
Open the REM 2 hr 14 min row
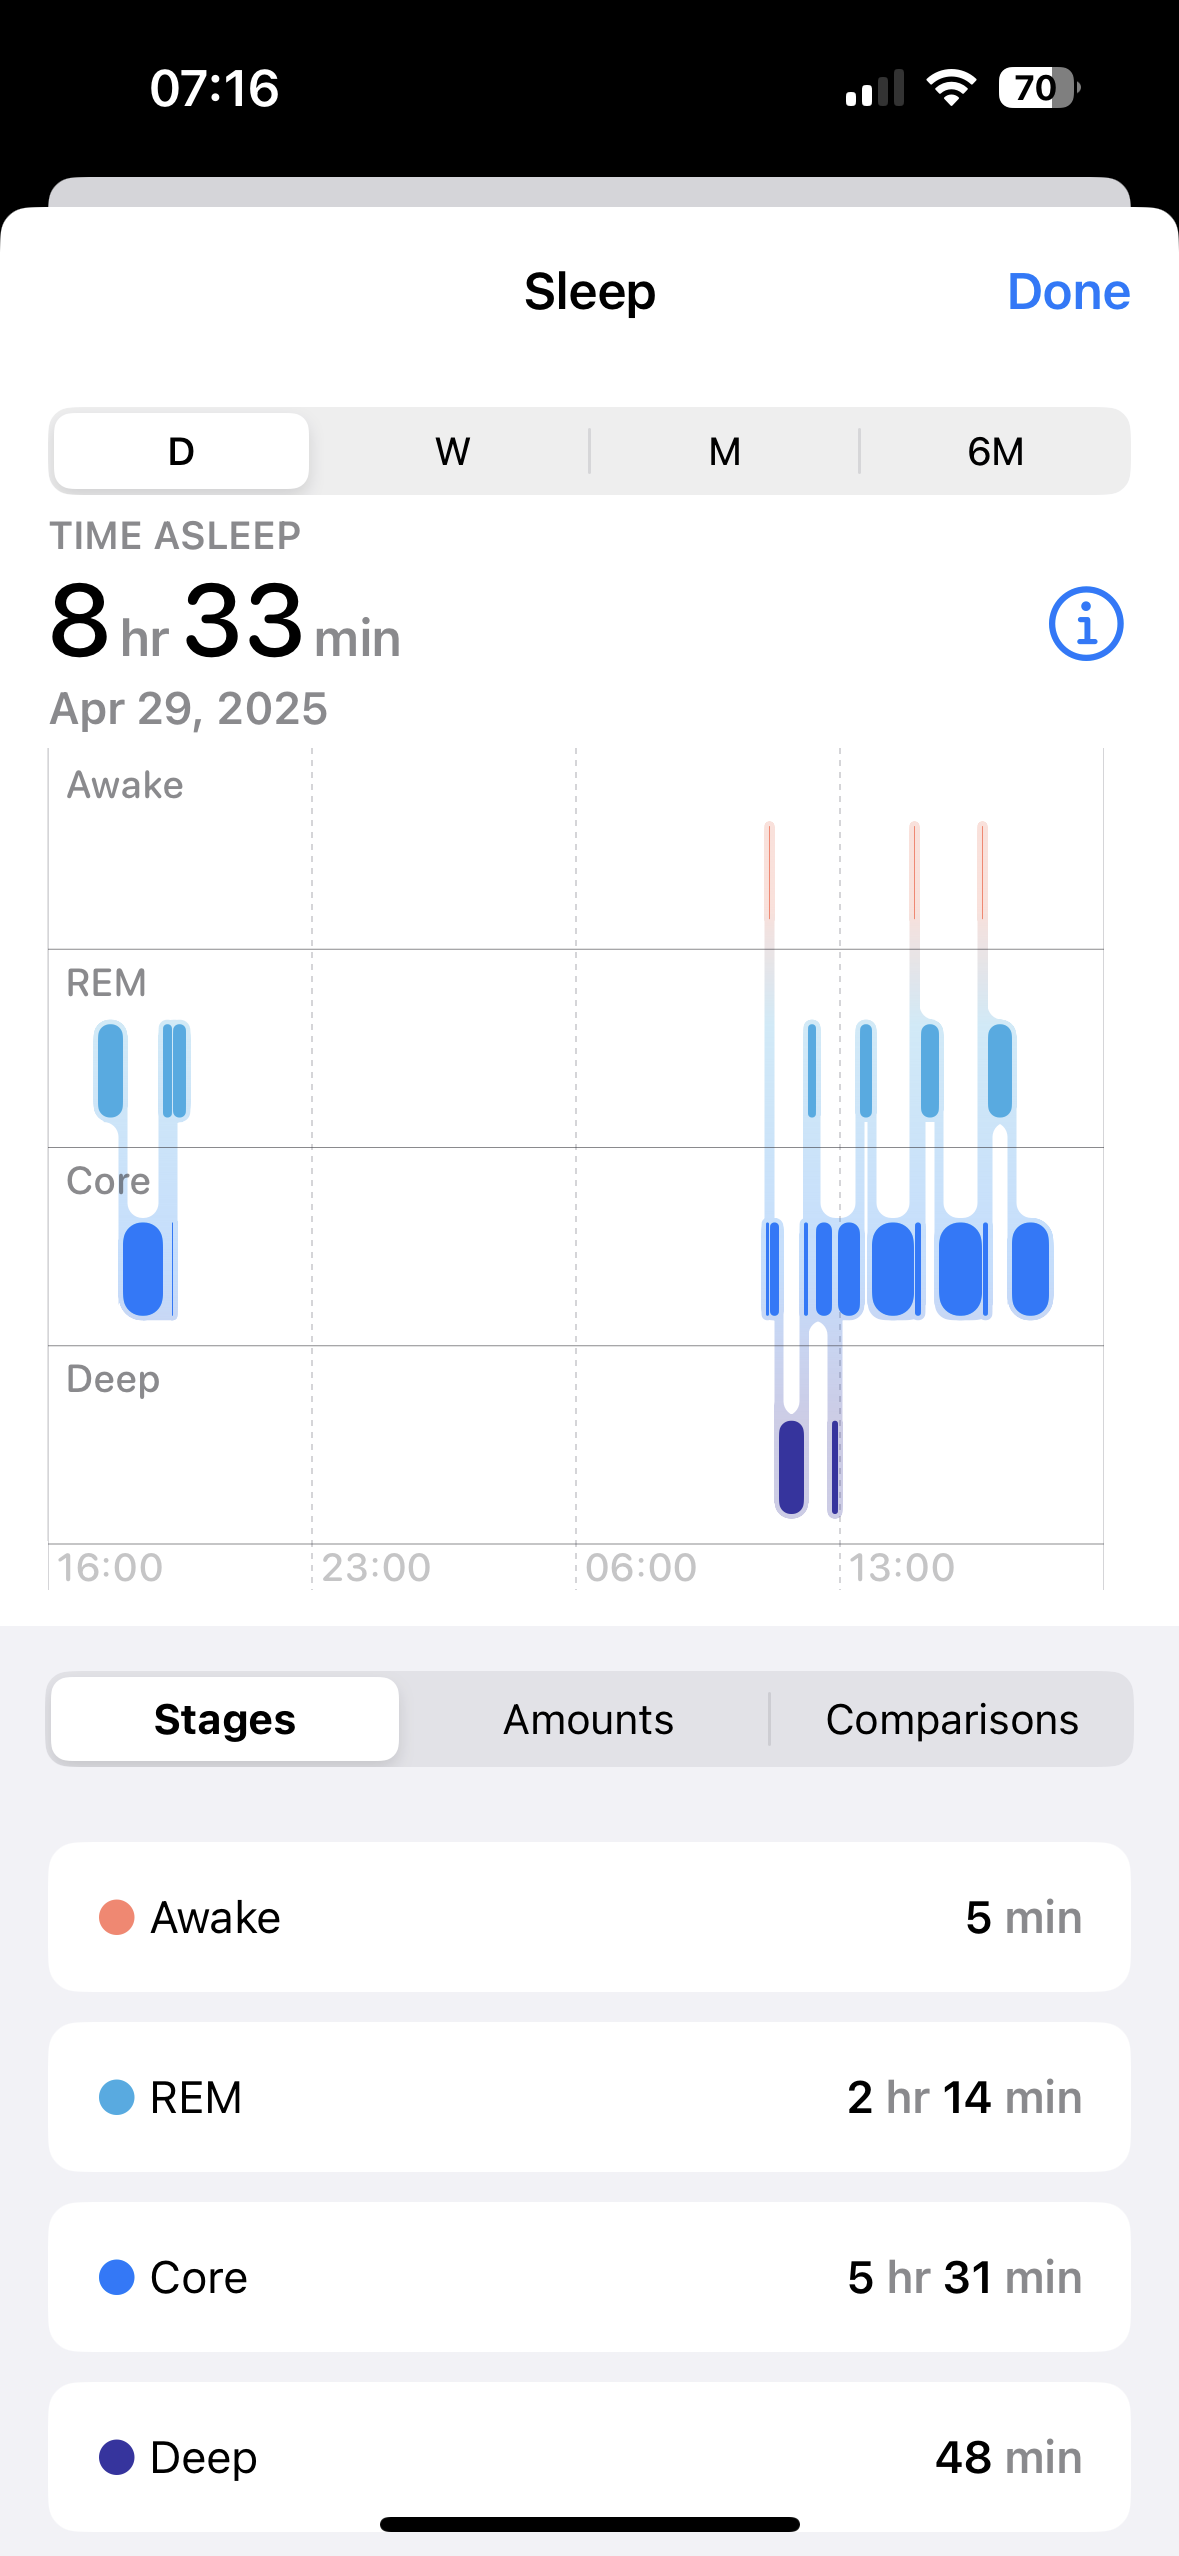[x=589, y=2097]
